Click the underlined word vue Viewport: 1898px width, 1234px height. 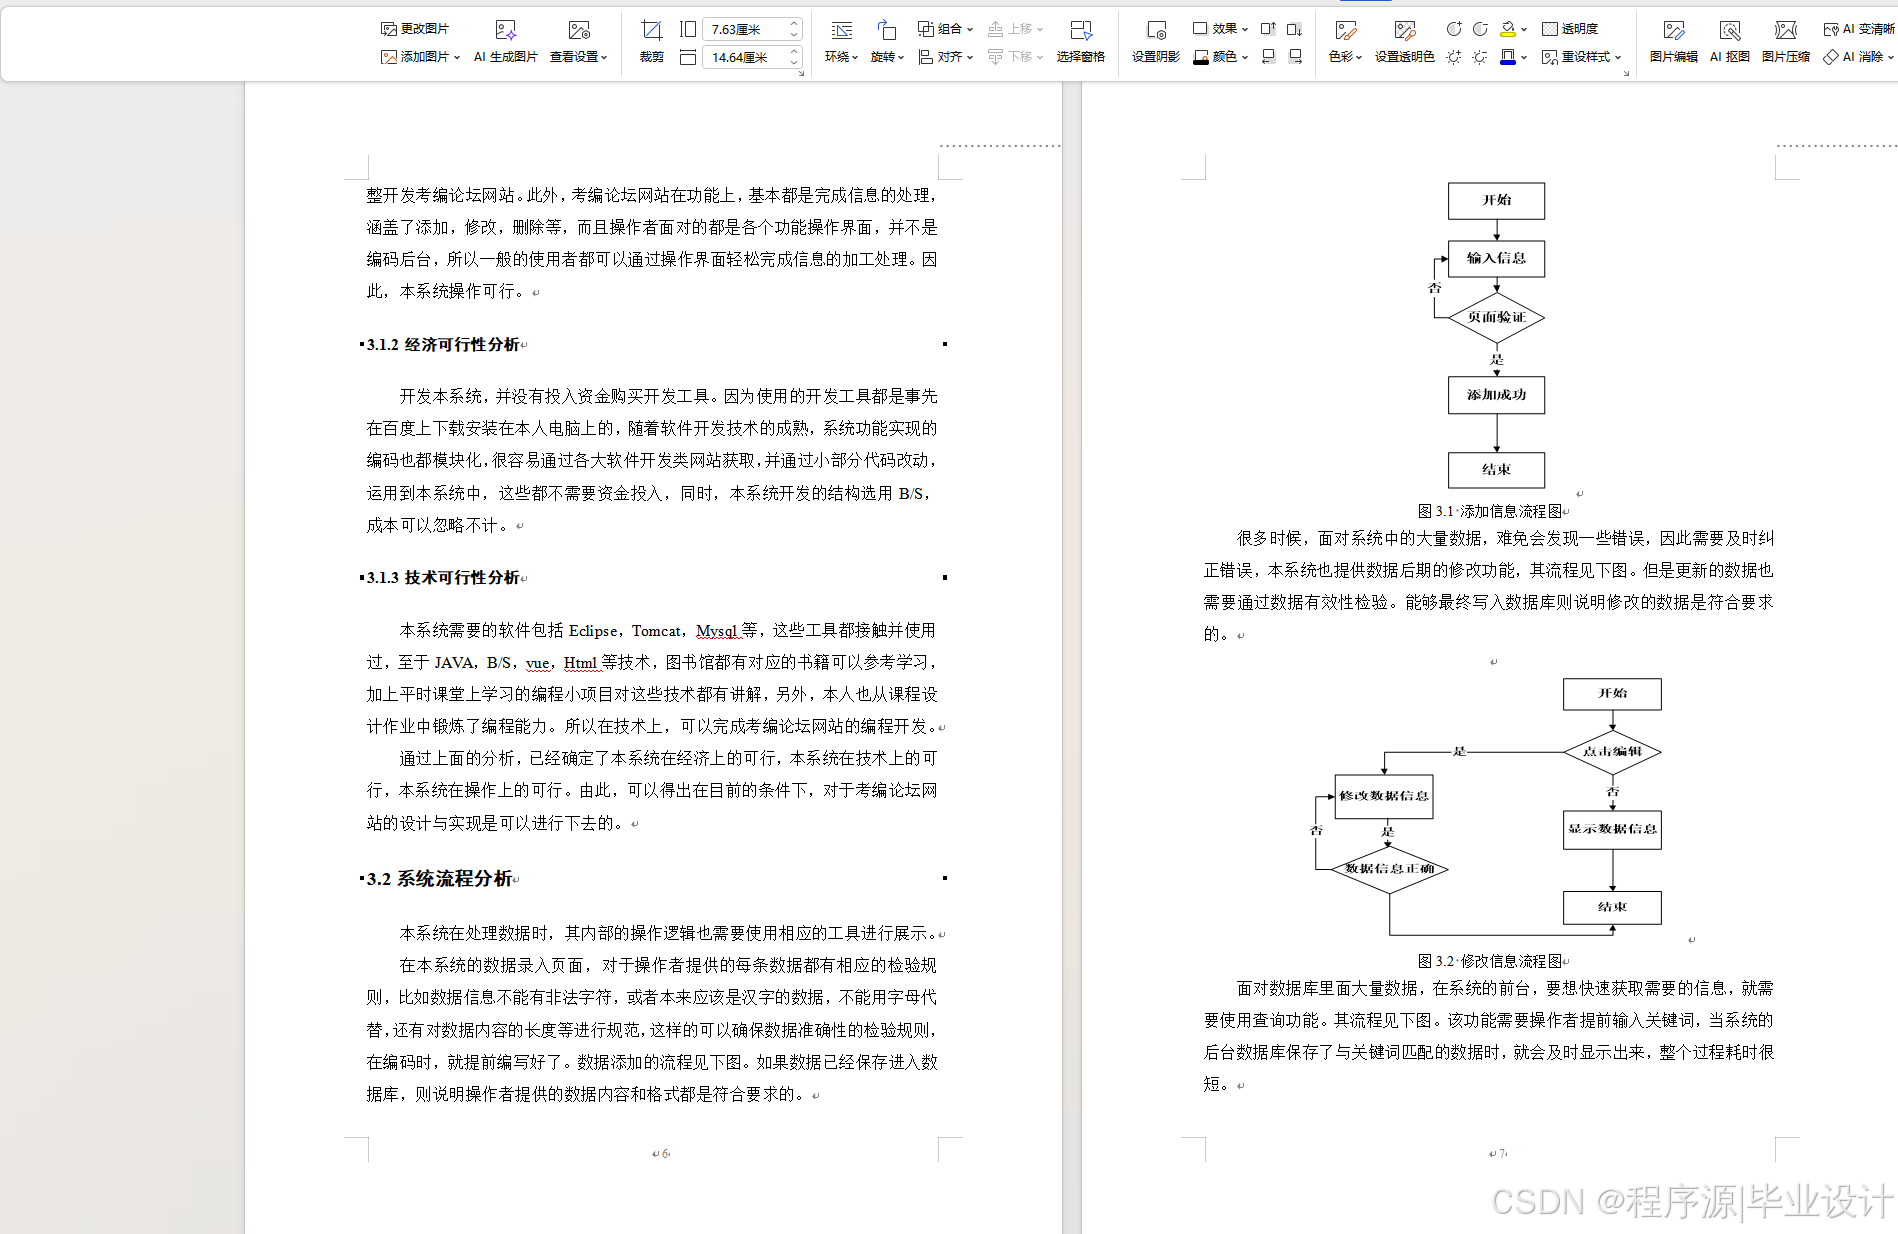coord(538,663)
